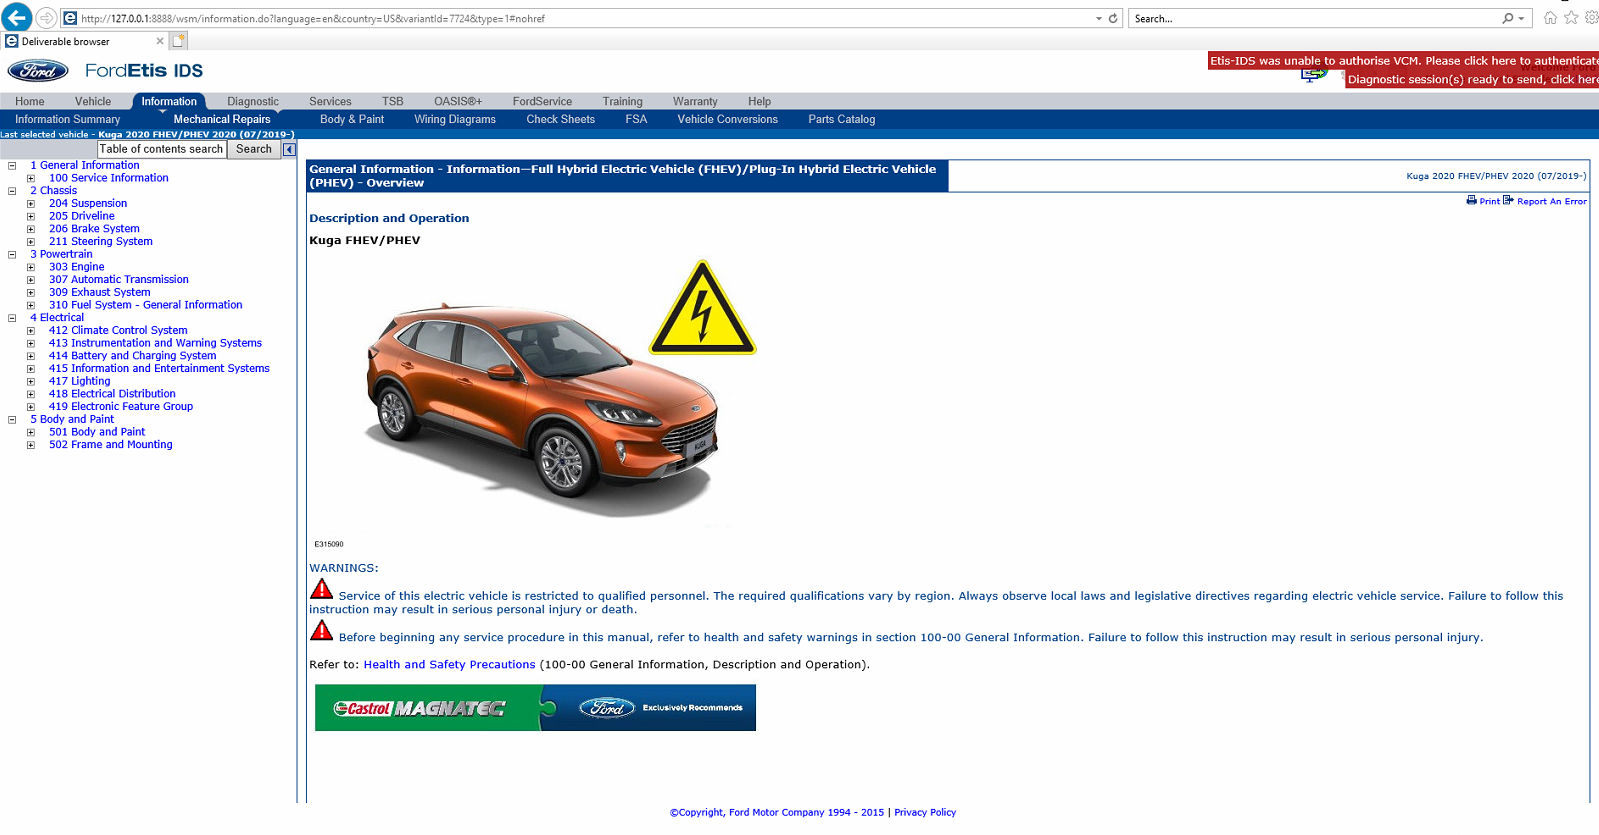1599x835 pixels.
Task: Click the Table of contents search field
Action: click(x=161, y=149)
